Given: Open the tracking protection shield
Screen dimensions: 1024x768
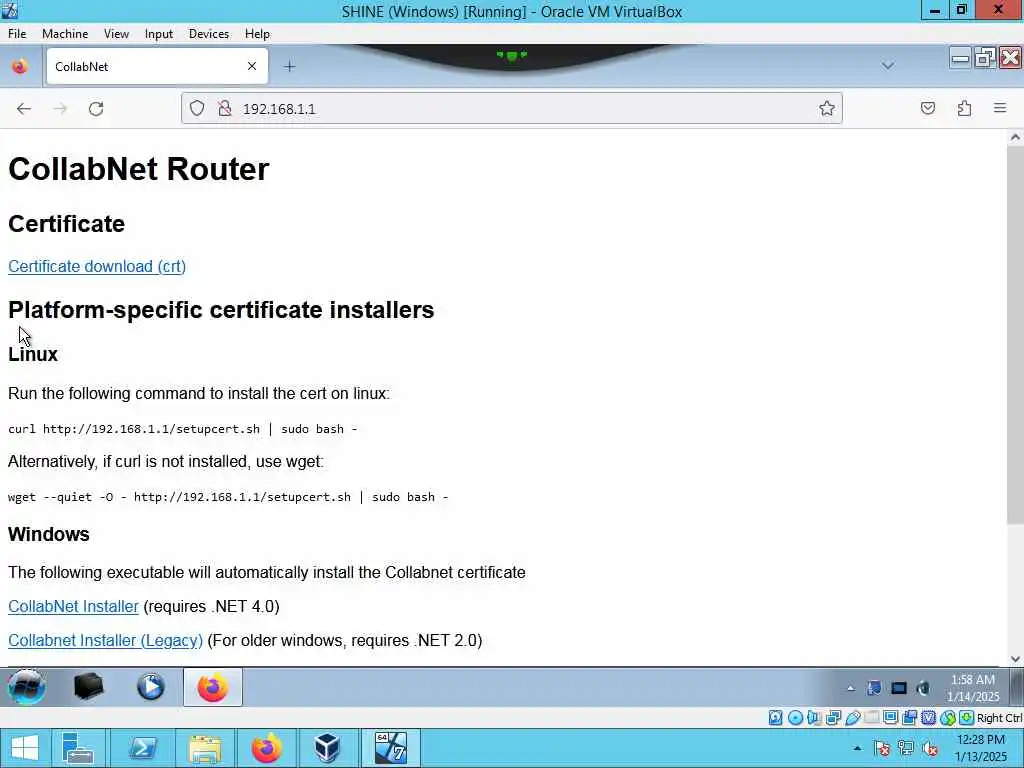Looking at the screenshot, I should pyautogui.click(x=197, y=108).
